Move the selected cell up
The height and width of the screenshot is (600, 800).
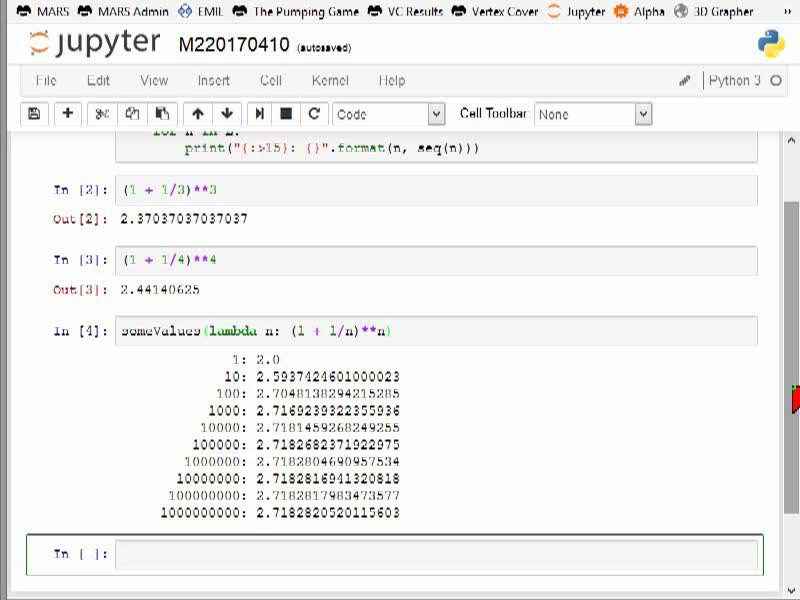198,114
